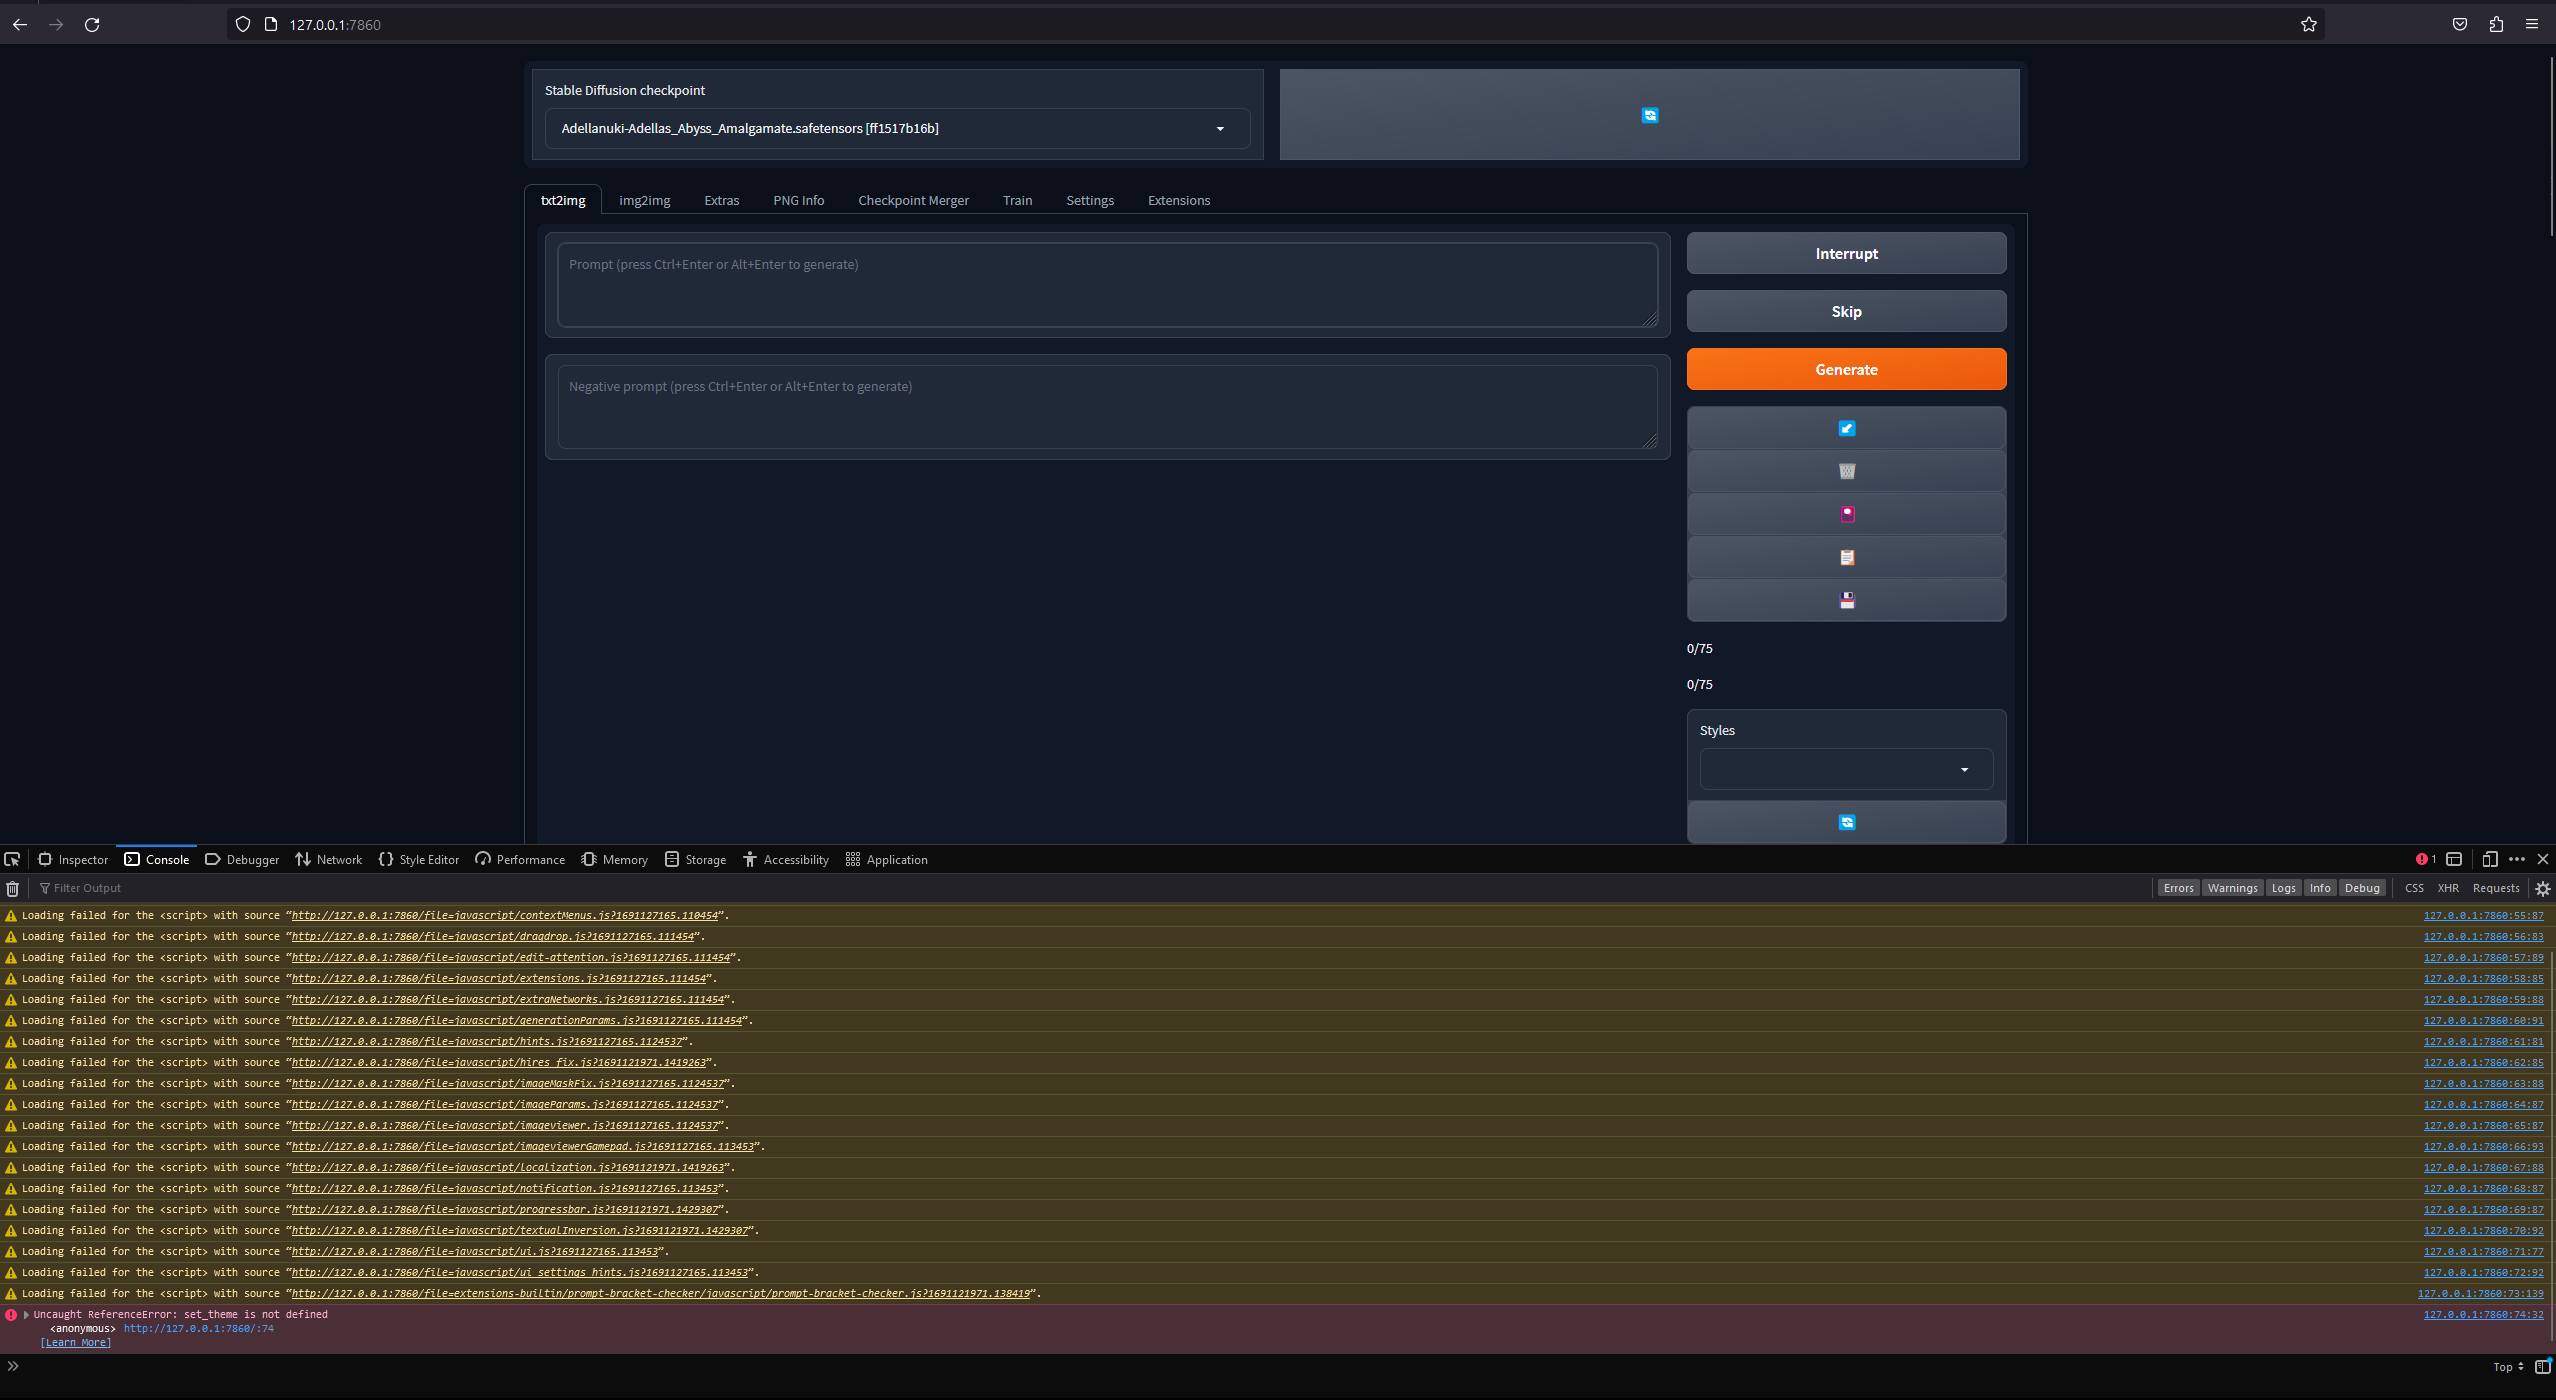Expand the first console error entry

point(25,1314)
